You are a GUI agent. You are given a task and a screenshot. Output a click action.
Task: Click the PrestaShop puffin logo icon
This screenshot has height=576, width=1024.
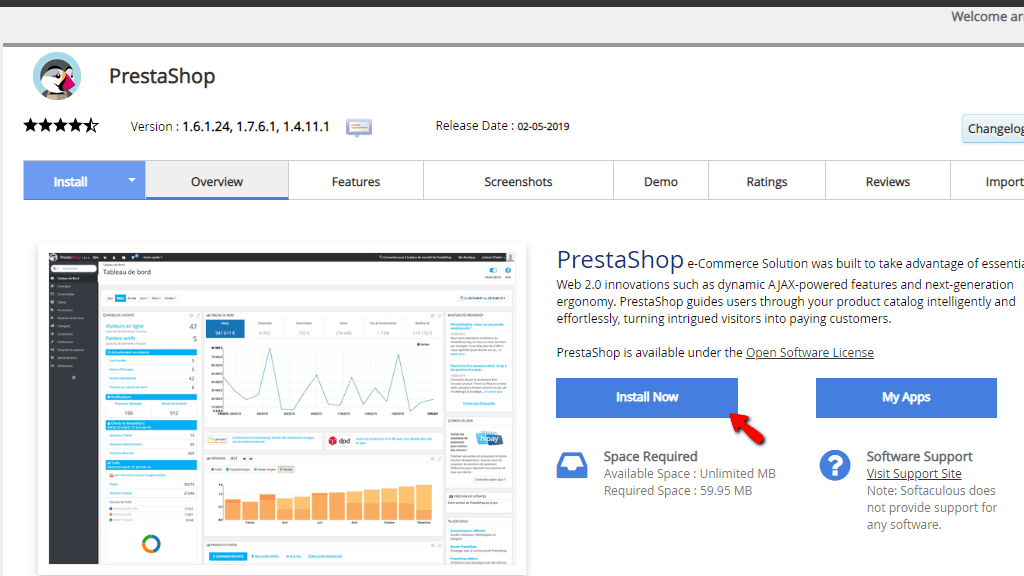coord(57,76)
